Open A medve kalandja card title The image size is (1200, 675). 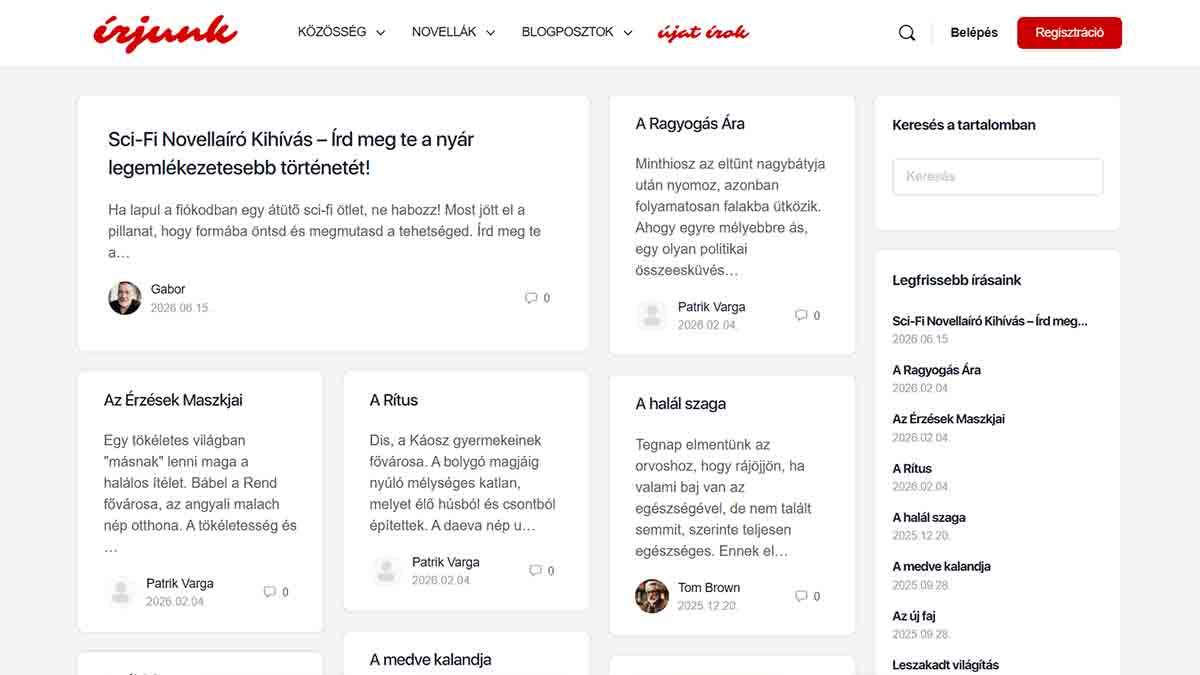click(x=430, y=660)
